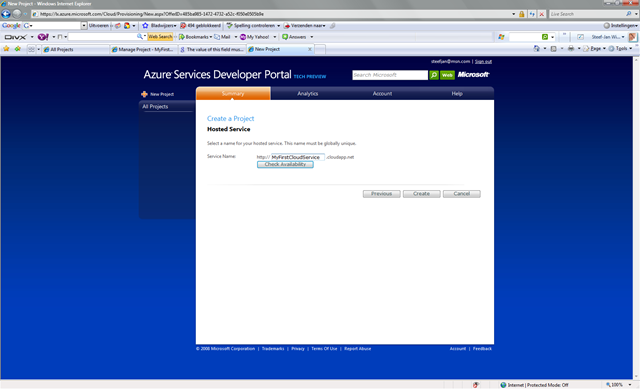Image resolution: width=640 pixels, height=389 pixels.
Task: Click the Microsoft logo in portal header
Action: (473, 75)
